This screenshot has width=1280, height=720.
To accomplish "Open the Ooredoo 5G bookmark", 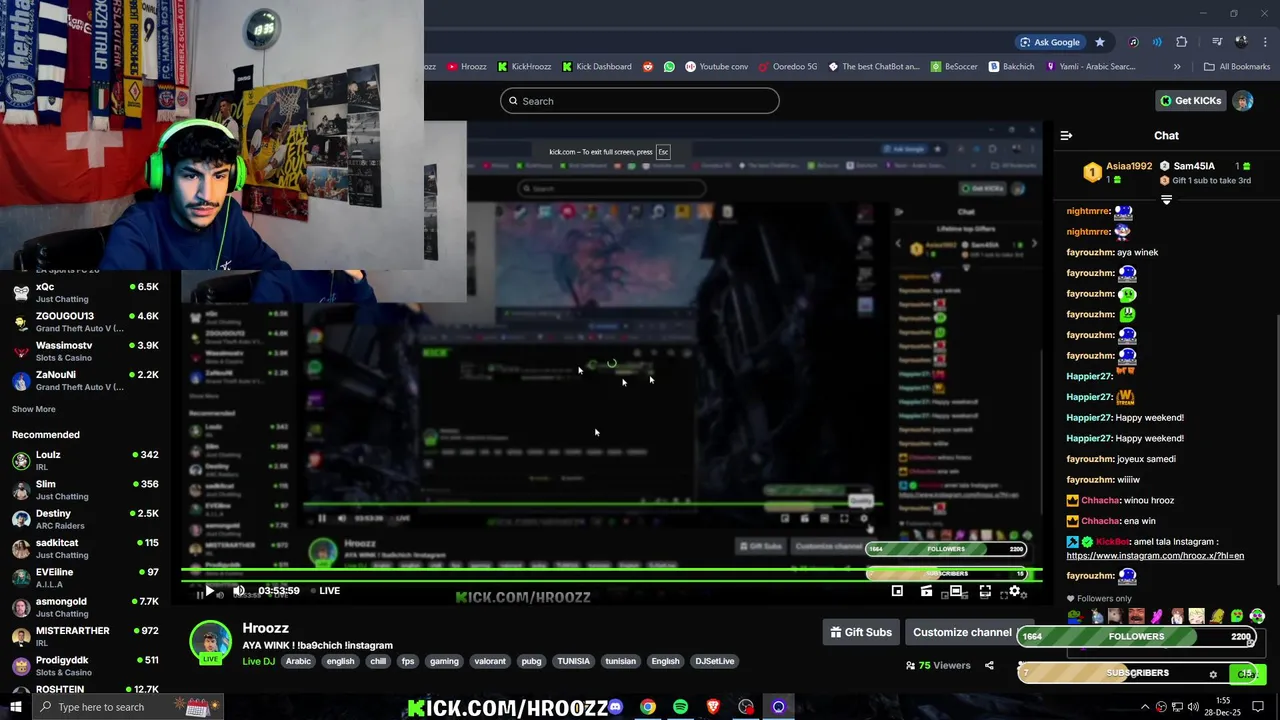I will coord(788,67).
